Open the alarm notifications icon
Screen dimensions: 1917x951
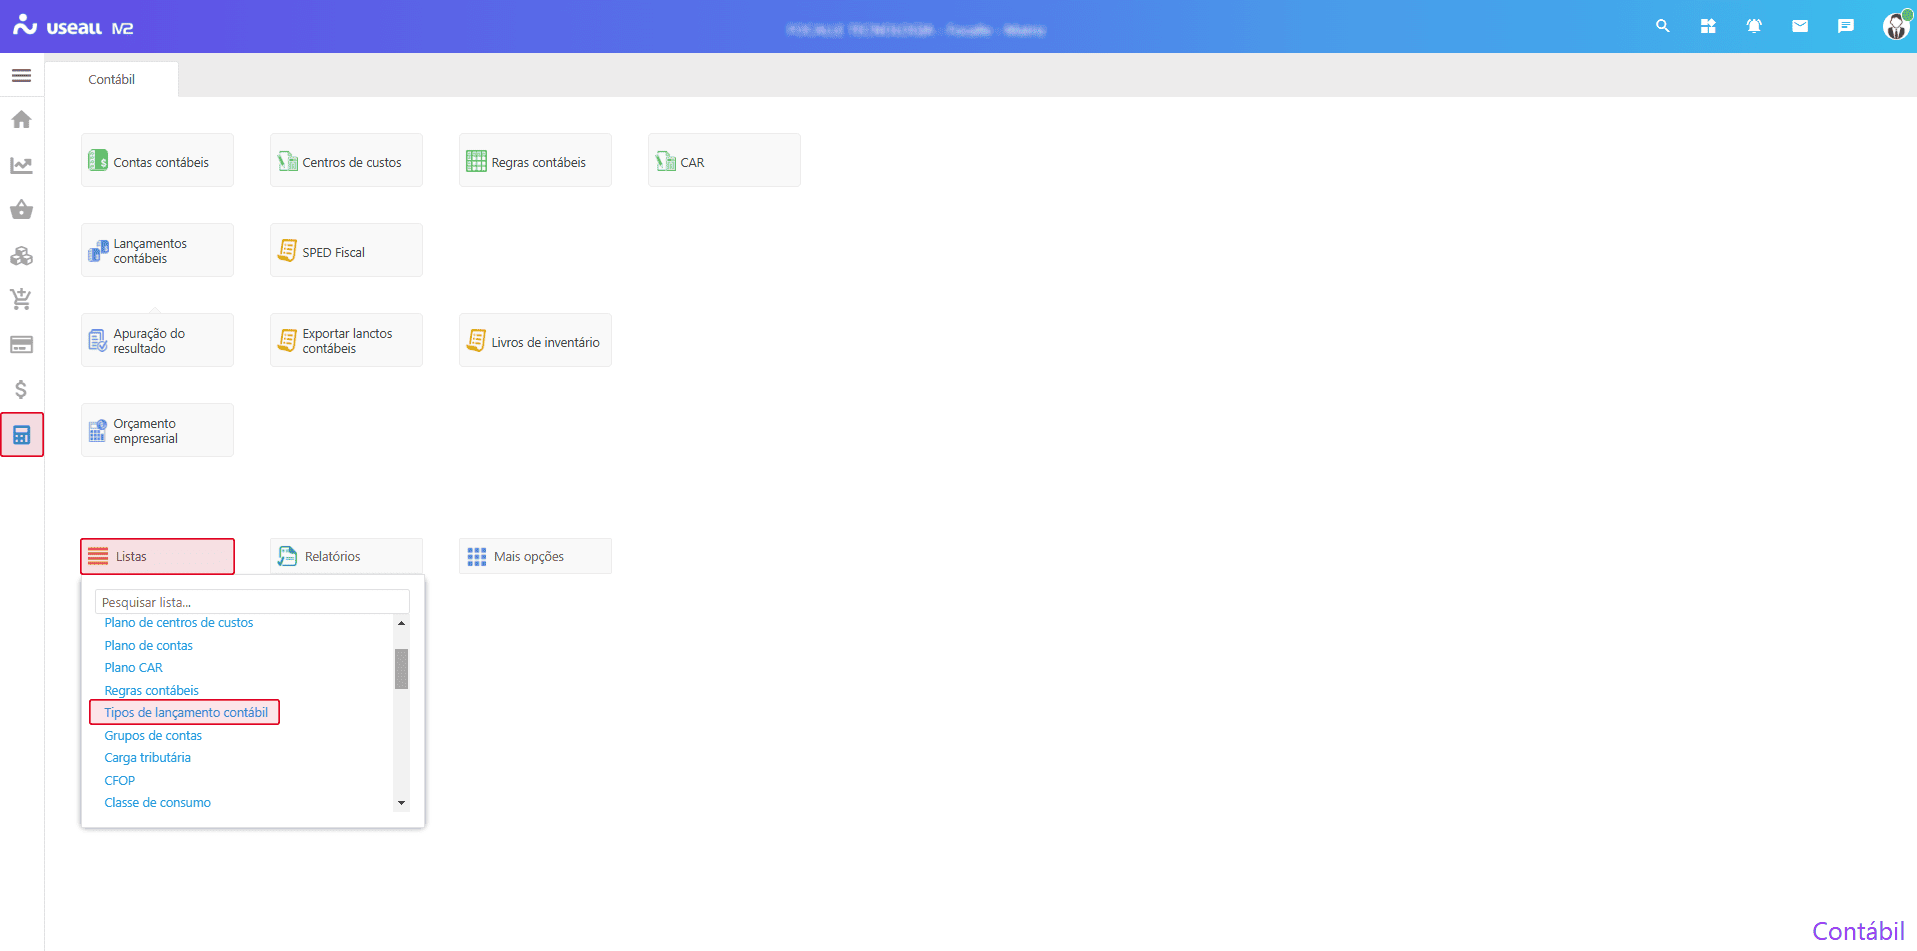(x=1754, y=26)
